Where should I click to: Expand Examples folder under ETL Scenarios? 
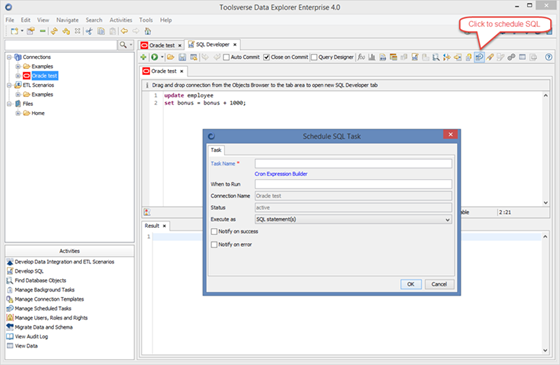click(x=18, y=94)
